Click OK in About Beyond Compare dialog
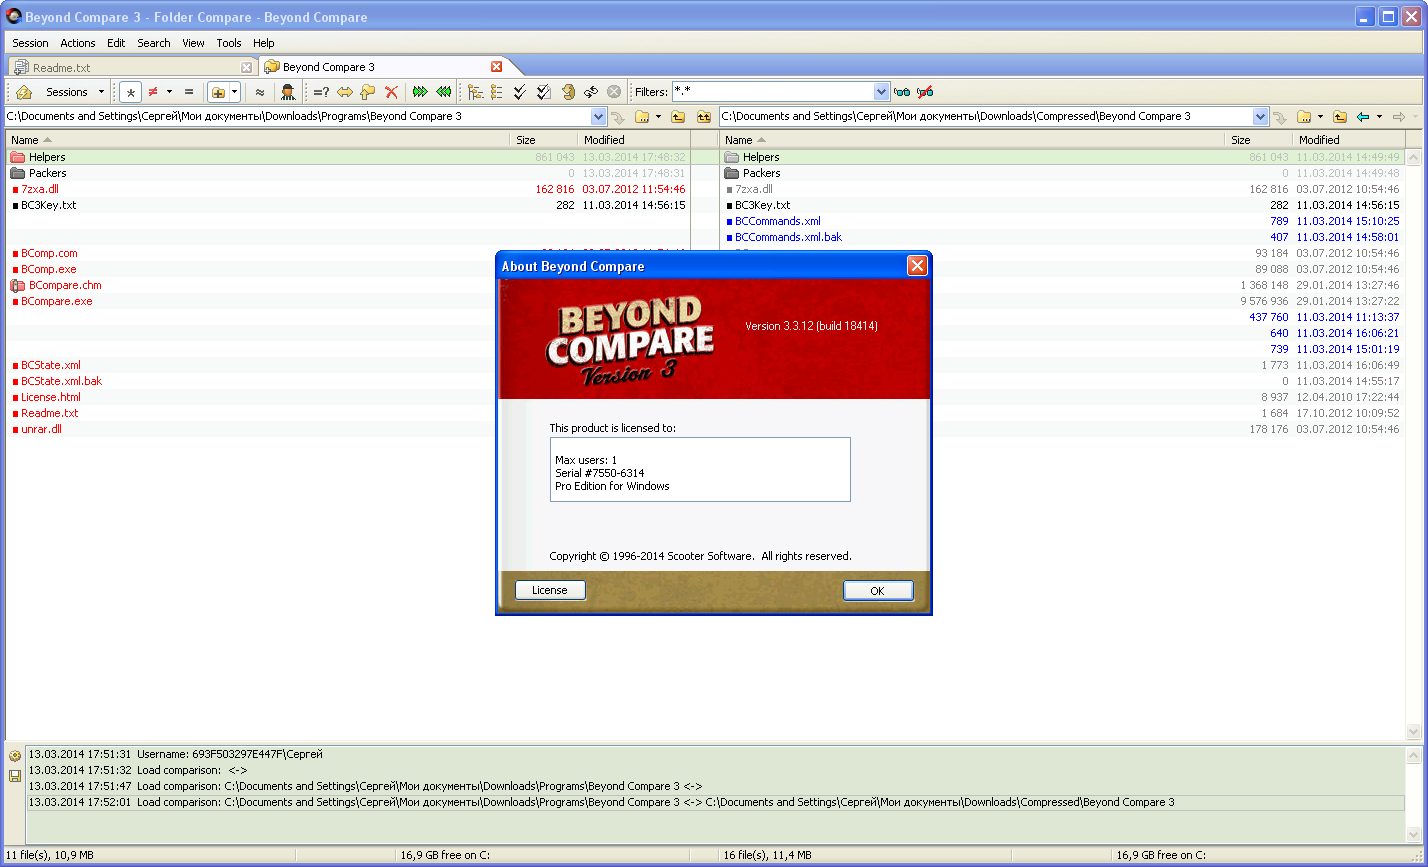The width and height of the screenshot is (1428, 867). (x=878, y=591)
